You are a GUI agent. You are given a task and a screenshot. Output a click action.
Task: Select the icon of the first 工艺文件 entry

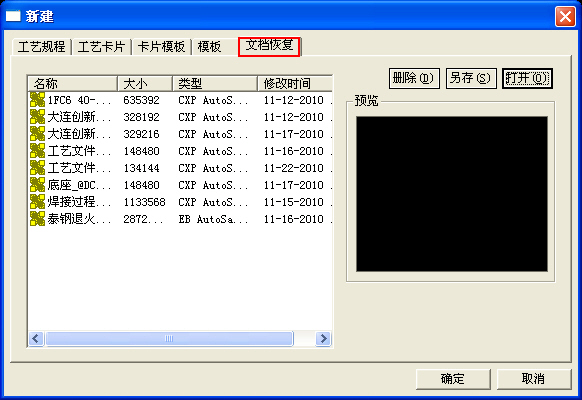pyautogui.click(x=37, y=151)
